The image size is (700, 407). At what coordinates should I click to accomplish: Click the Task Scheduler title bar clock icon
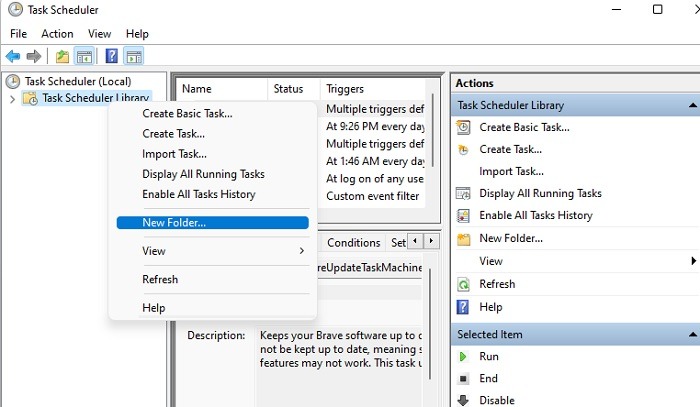[x=15, y=9]
